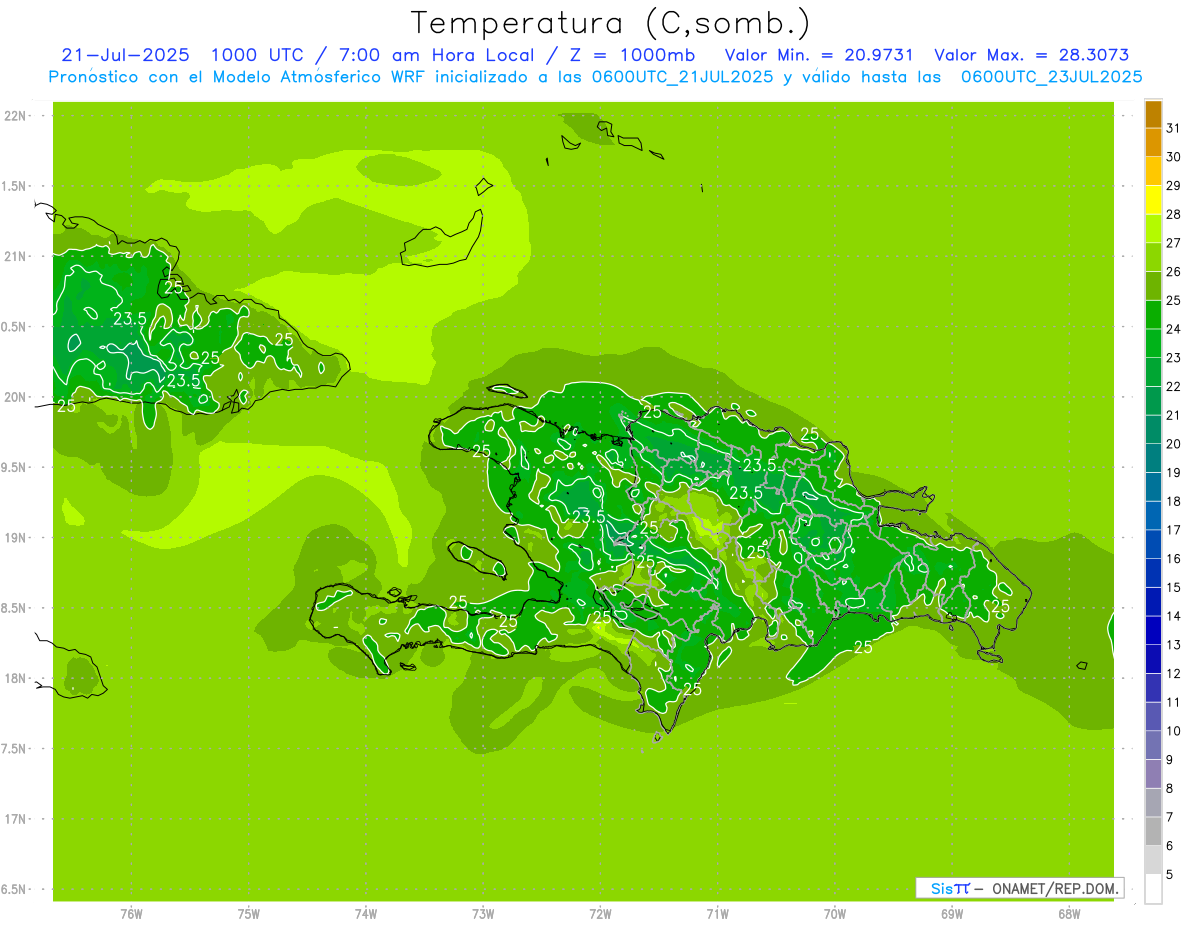Click the "18N" latitude axis label
1200x927 pixels.
click(16, 678)
